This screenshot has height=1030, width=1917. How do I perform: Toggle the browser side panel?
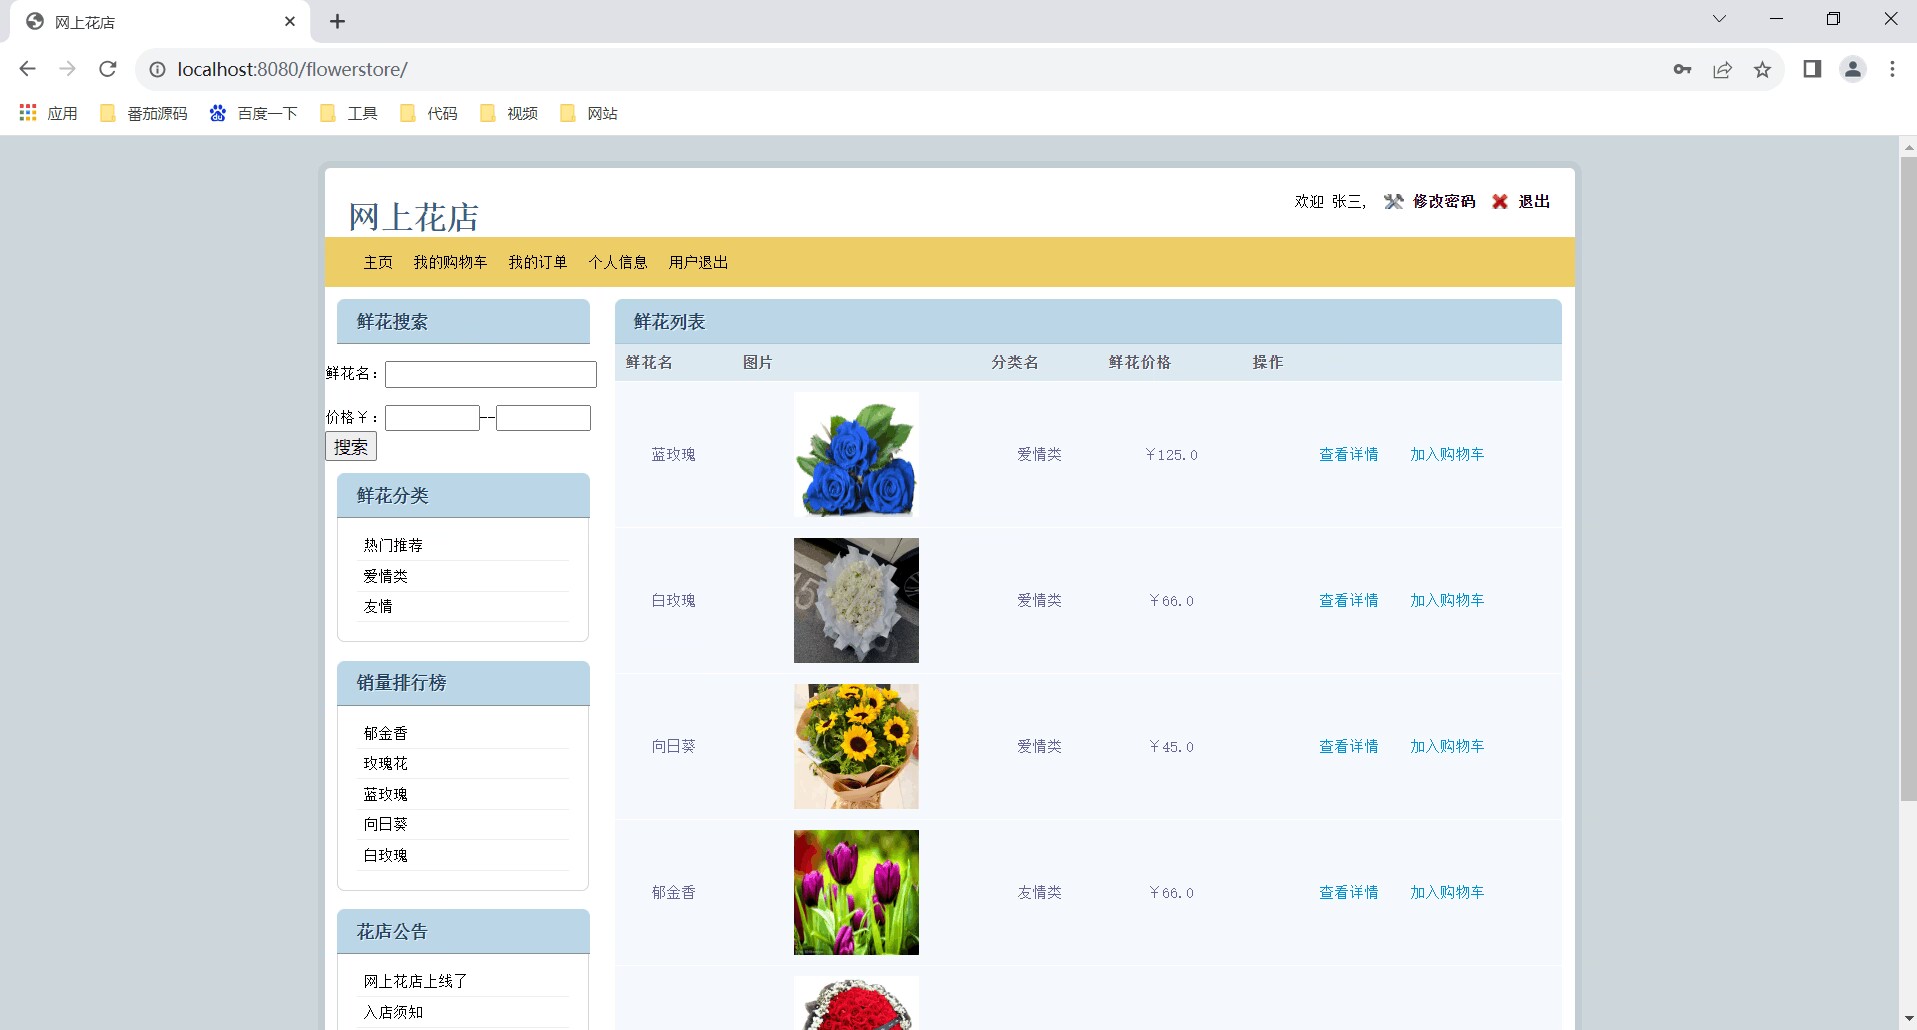tap(1812, 69)
